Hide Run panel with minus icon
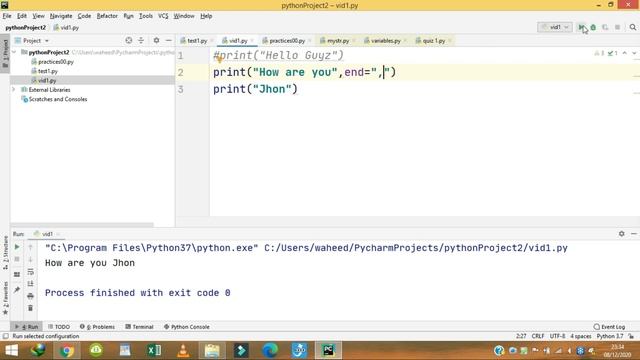 633,233
